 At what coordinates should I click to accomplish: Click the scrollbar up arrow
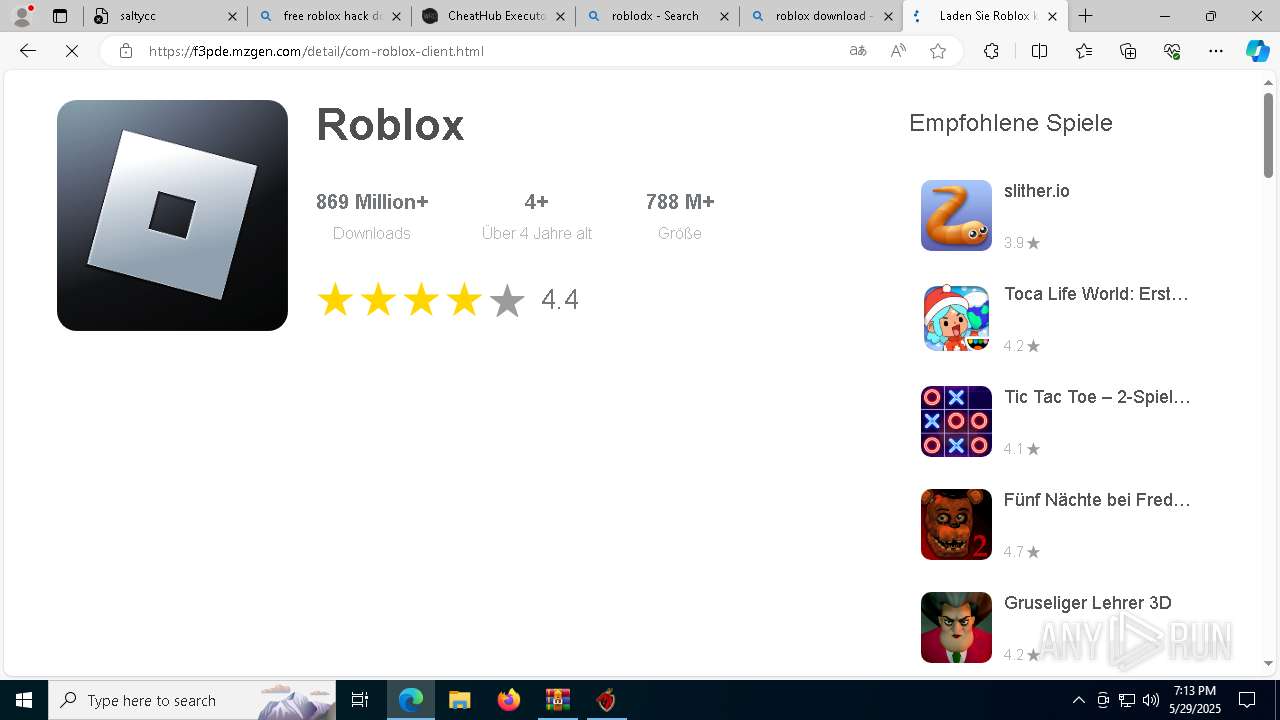click(x=1268, y=82)
